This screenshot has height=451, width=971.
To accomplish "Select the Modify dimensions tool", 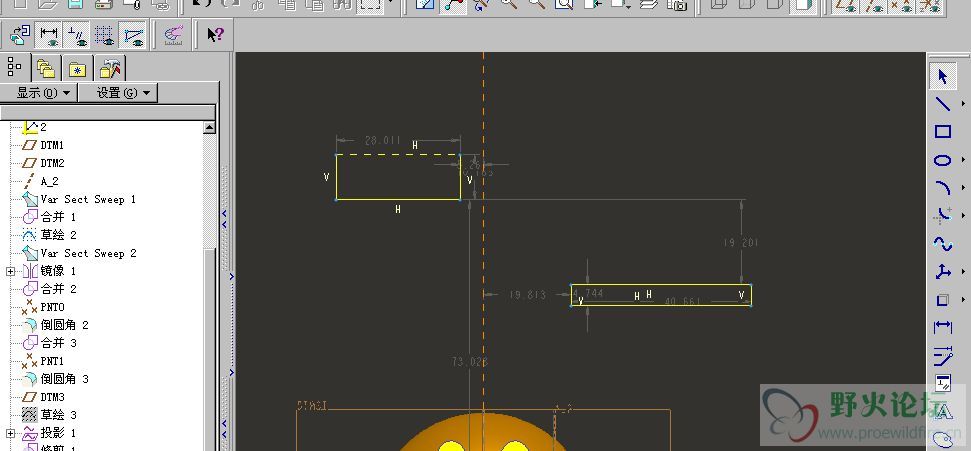I will click(x=943, y=356).
